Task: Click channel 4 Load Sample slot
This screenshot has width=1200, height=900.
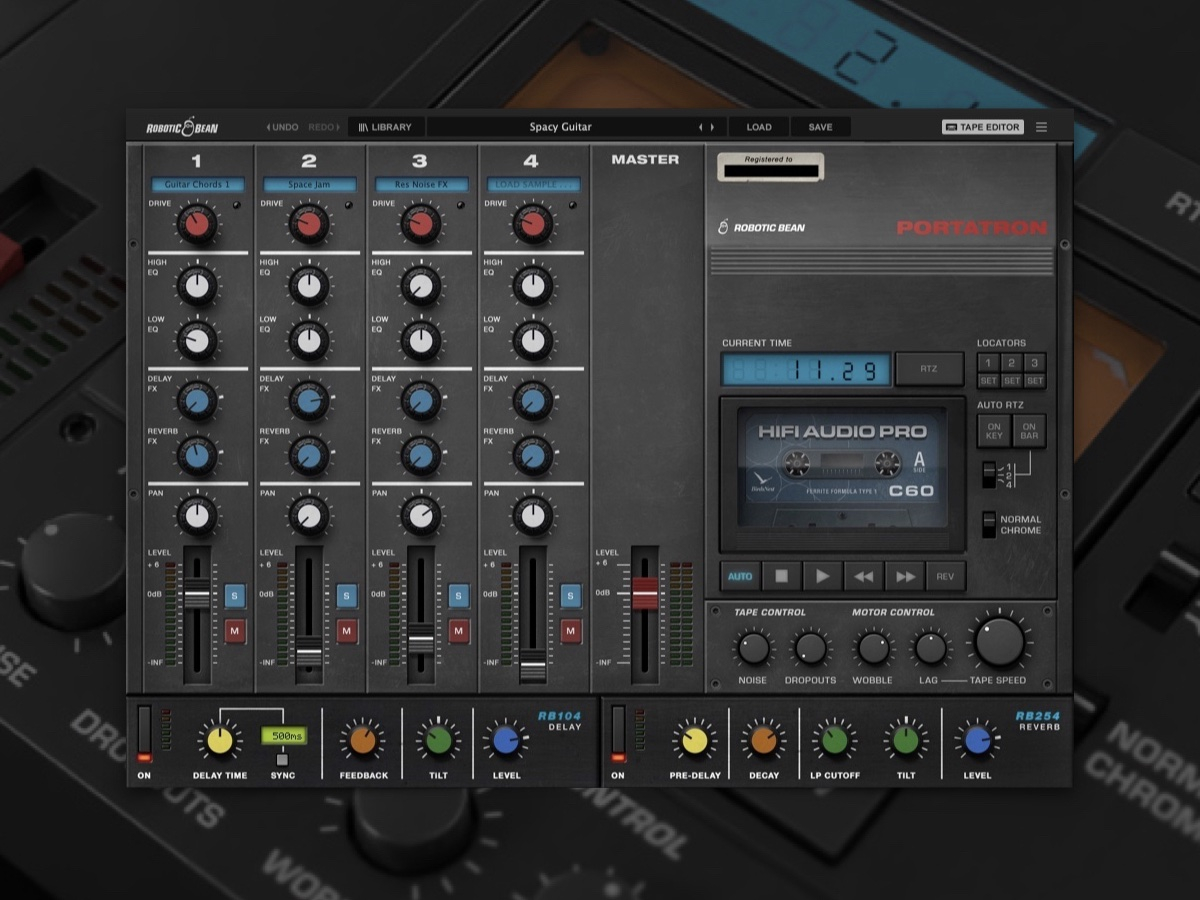Action: coord(534,185)
